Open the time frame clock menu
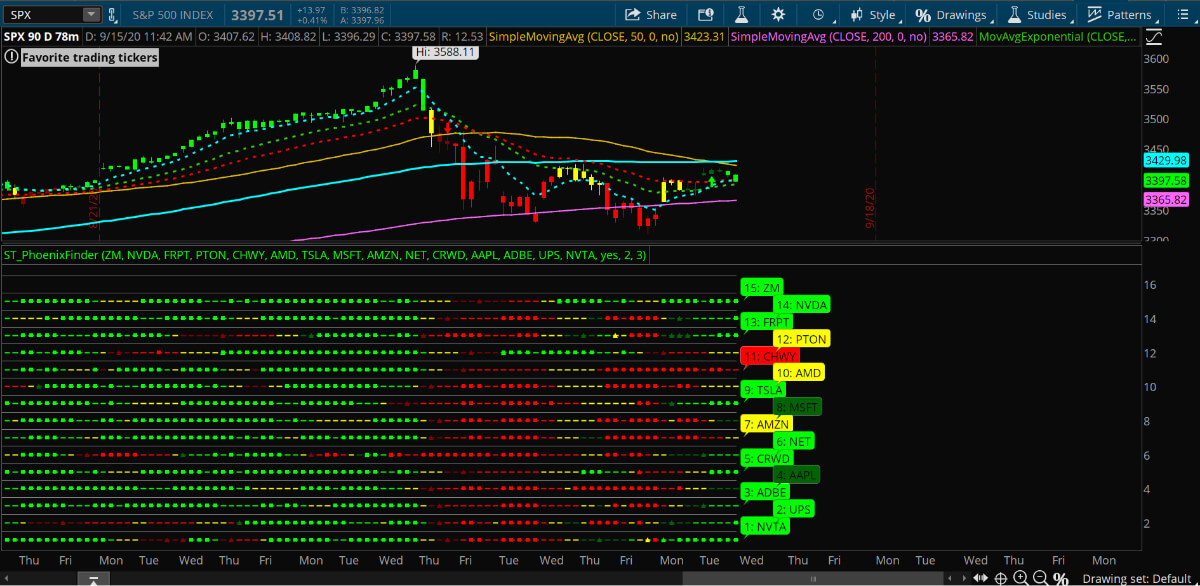1200x586 pixels. point(819,15)
